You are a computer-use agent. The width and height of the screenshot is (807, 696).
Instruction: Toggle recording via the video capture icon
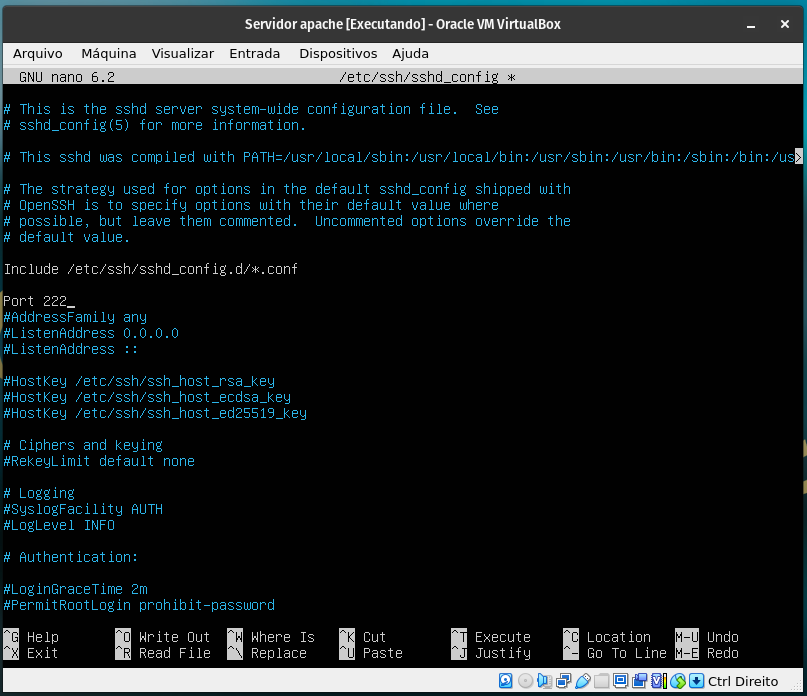coord(637,681)
